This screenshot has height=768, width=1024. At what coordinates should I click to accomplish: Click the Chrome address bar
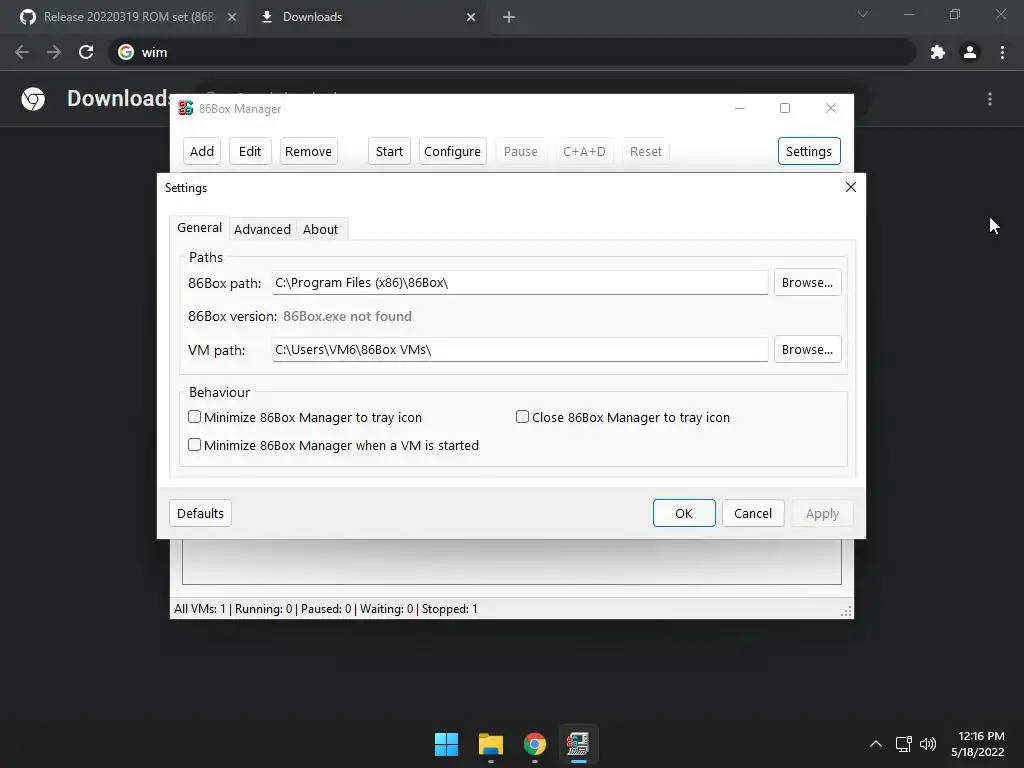512,52
